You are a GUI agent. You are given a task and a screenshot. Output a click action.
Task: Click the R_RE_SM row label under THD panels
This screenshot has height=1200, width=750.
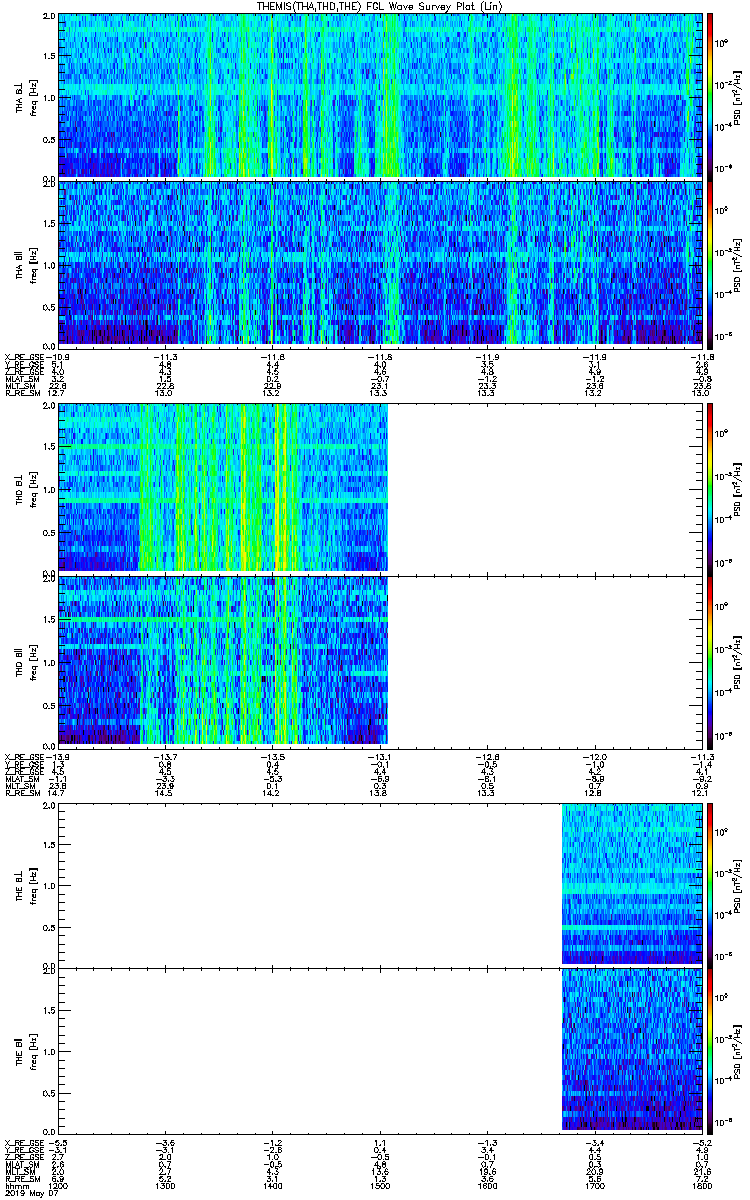pos(21,793)
